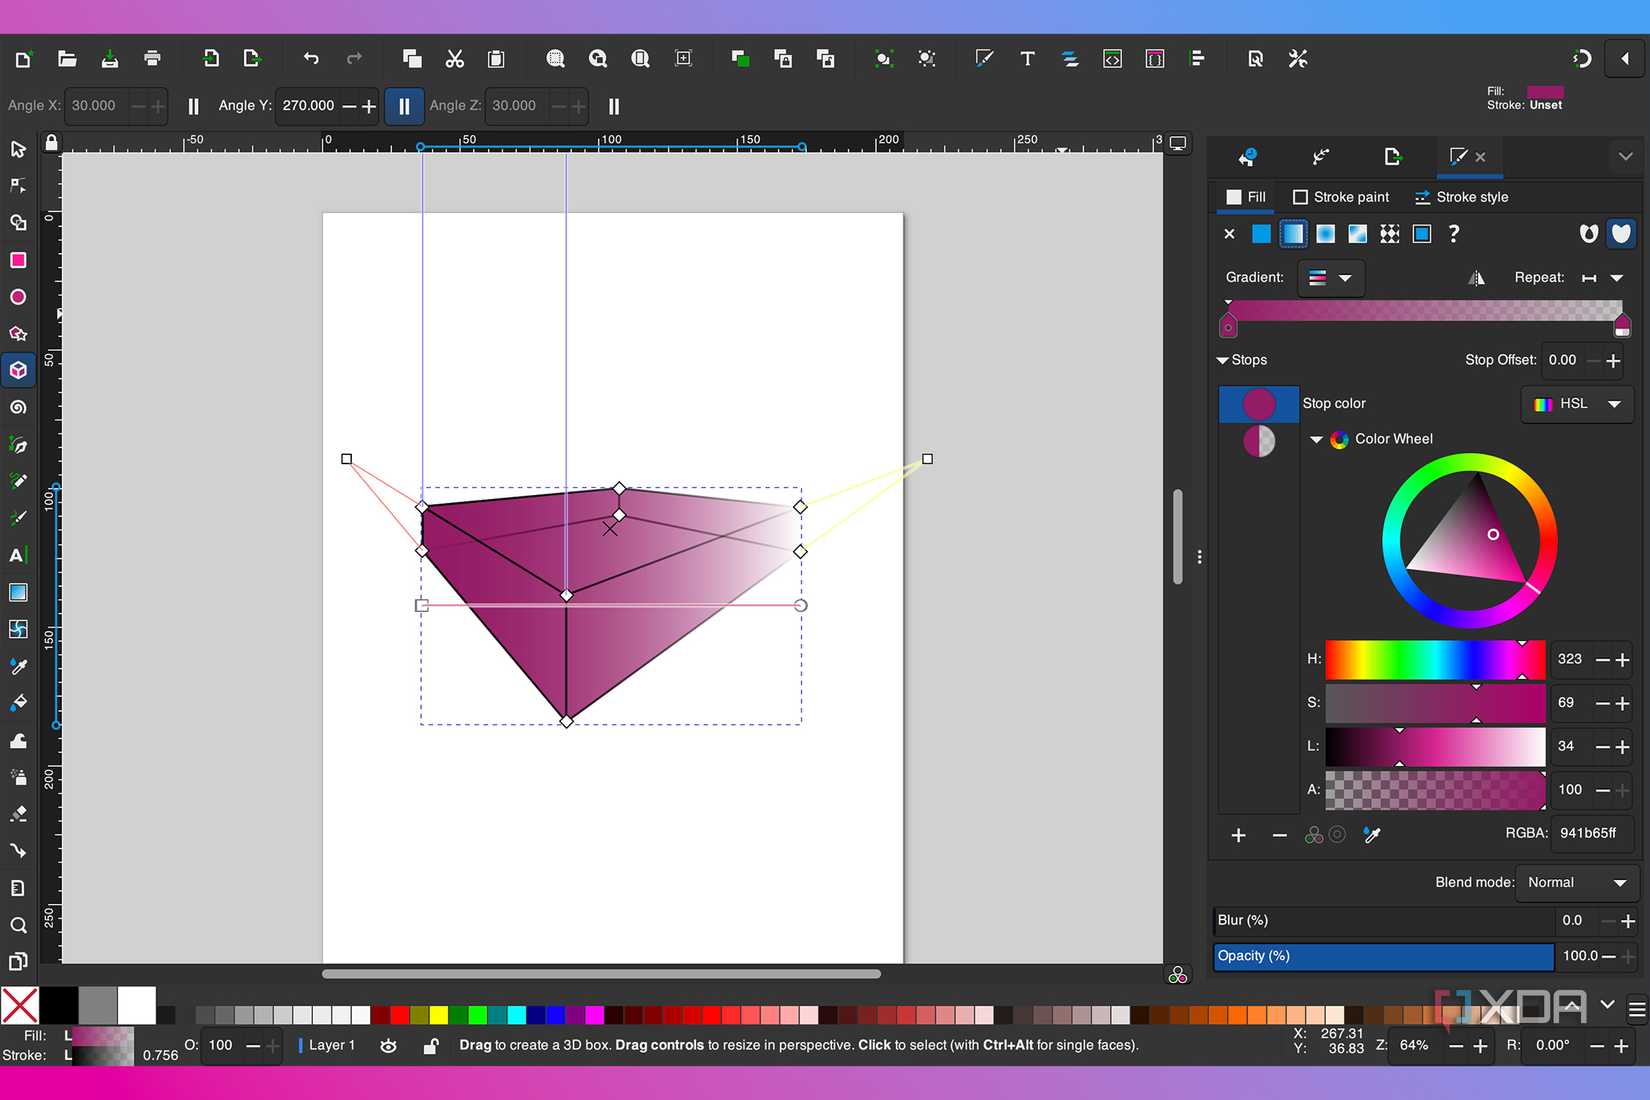Image resolution: width=1650 pixels, height=1100 pixels.
Task: Pick a color with the Dropper tool
Action: 18,666
